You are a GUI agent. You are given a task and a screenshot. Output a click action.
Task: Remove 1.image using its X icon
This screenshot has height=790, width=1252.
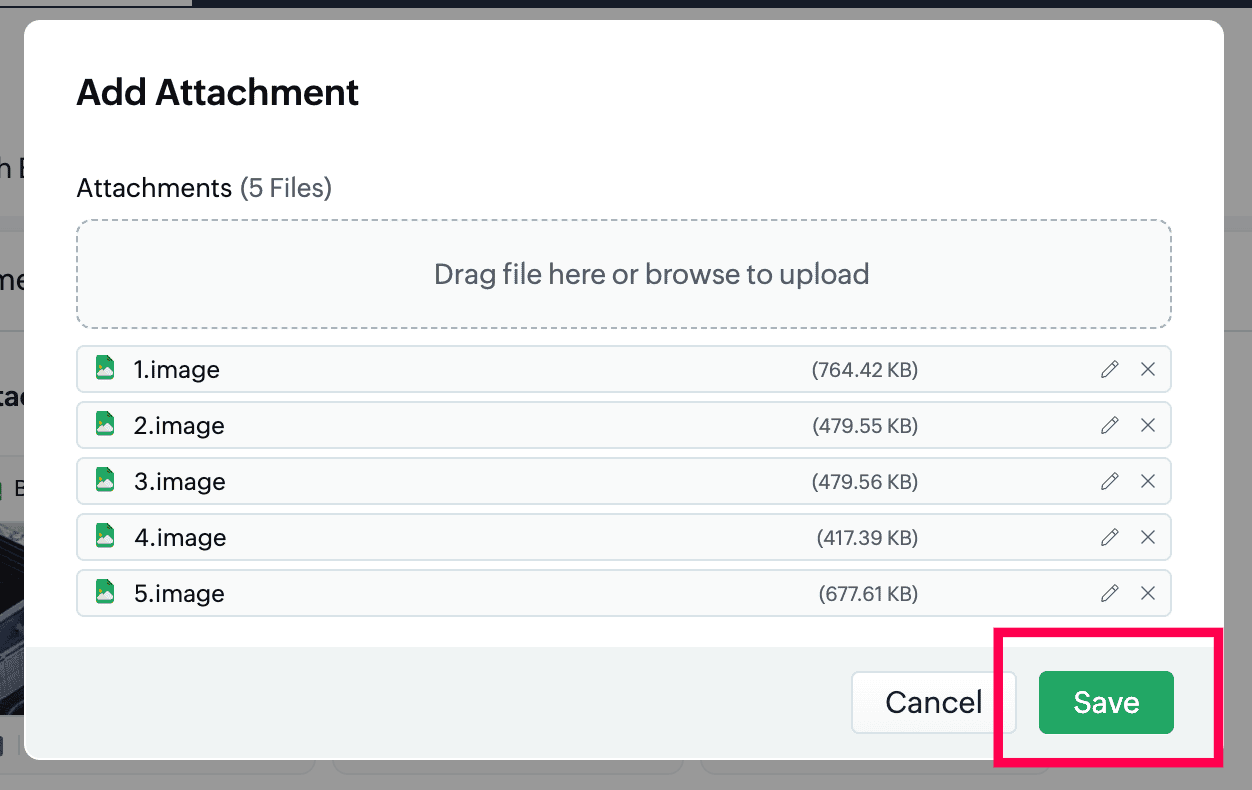pyautogui.click(x=1148, y=370)
